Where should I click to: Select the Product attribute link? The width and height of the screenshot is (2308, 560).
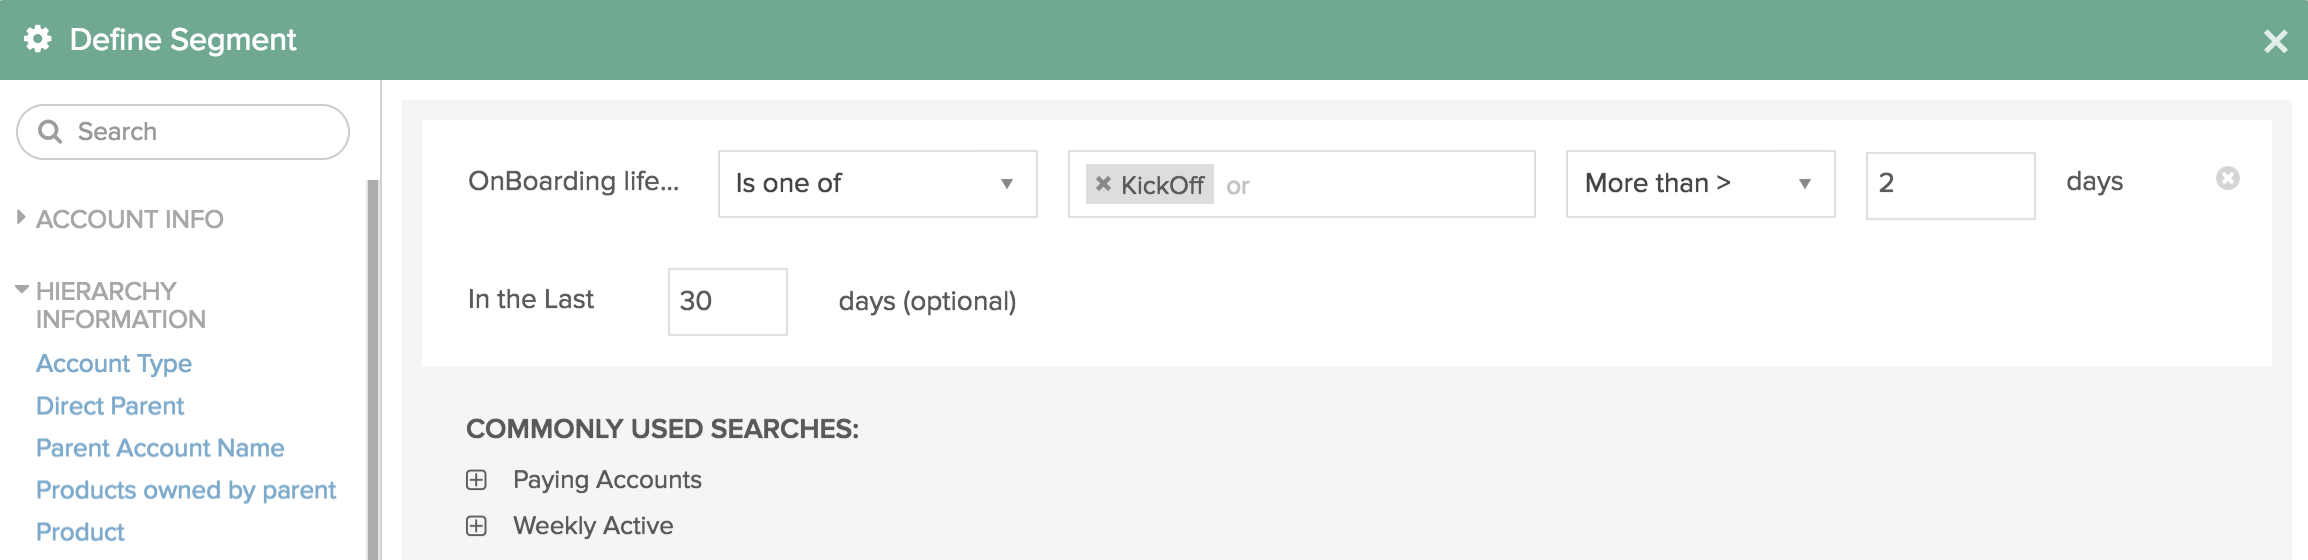[80, 532]
